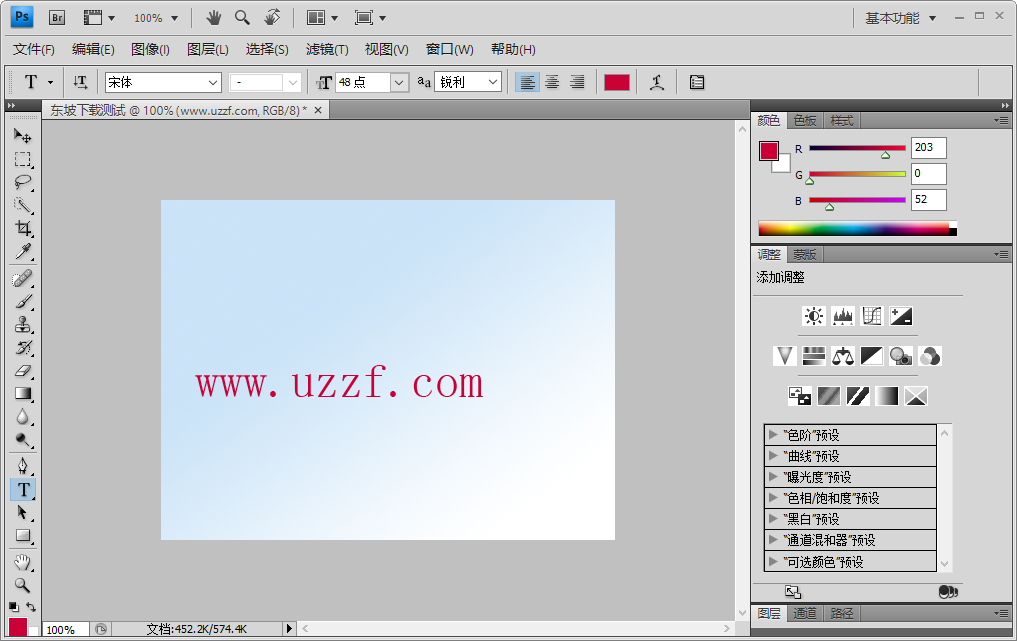Choose the Eraser tool
The width and height of the screenshot is (1017, 641).
point(22,370)
